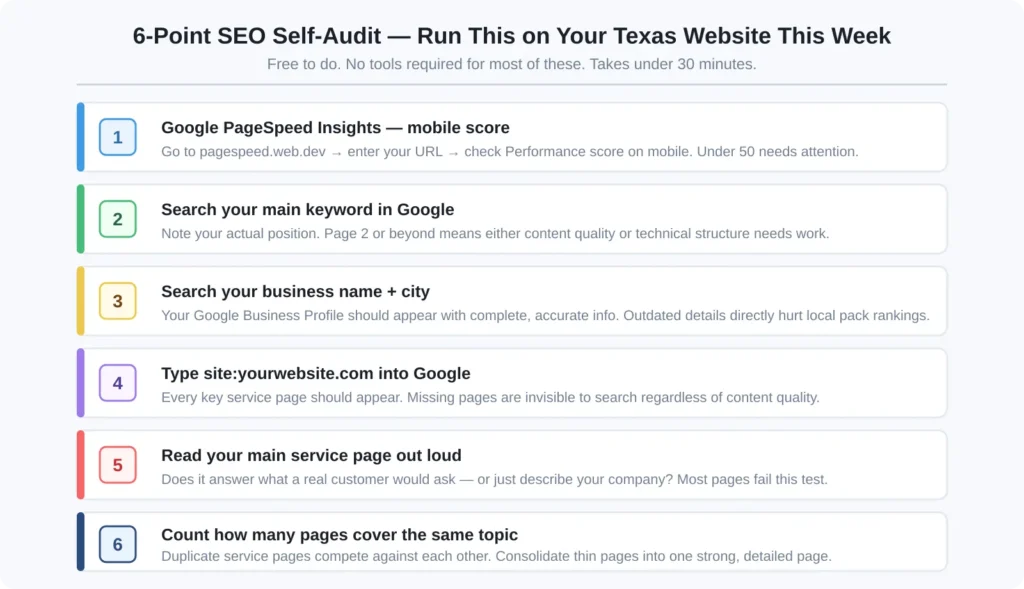Click the 'Count how many pages cover the same topic' heading
This screenshot has width=1024, height=589.
pyautogui.click(x=339, y=534)
